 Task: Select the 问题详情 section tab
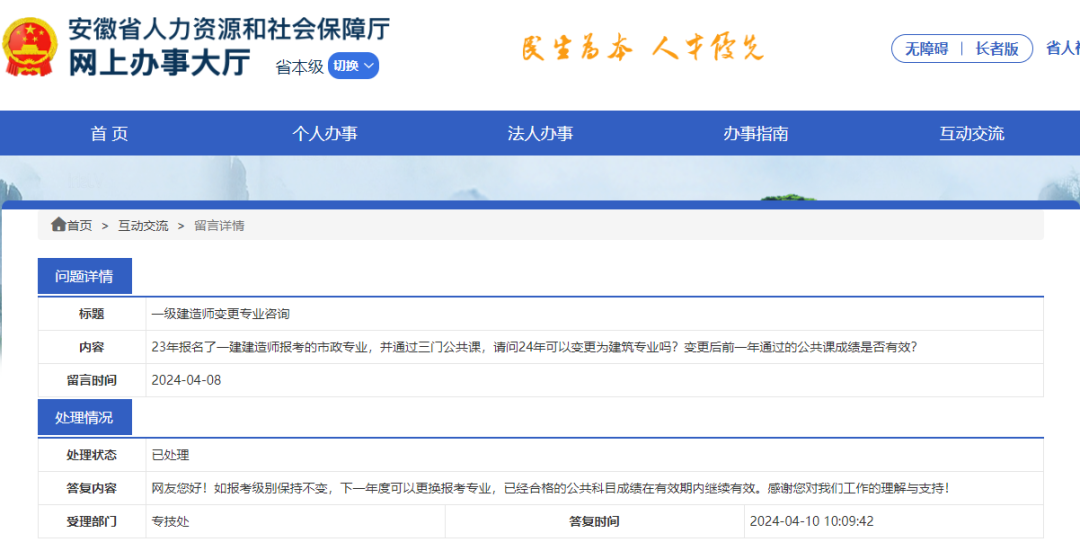click(x=85, y=276)
